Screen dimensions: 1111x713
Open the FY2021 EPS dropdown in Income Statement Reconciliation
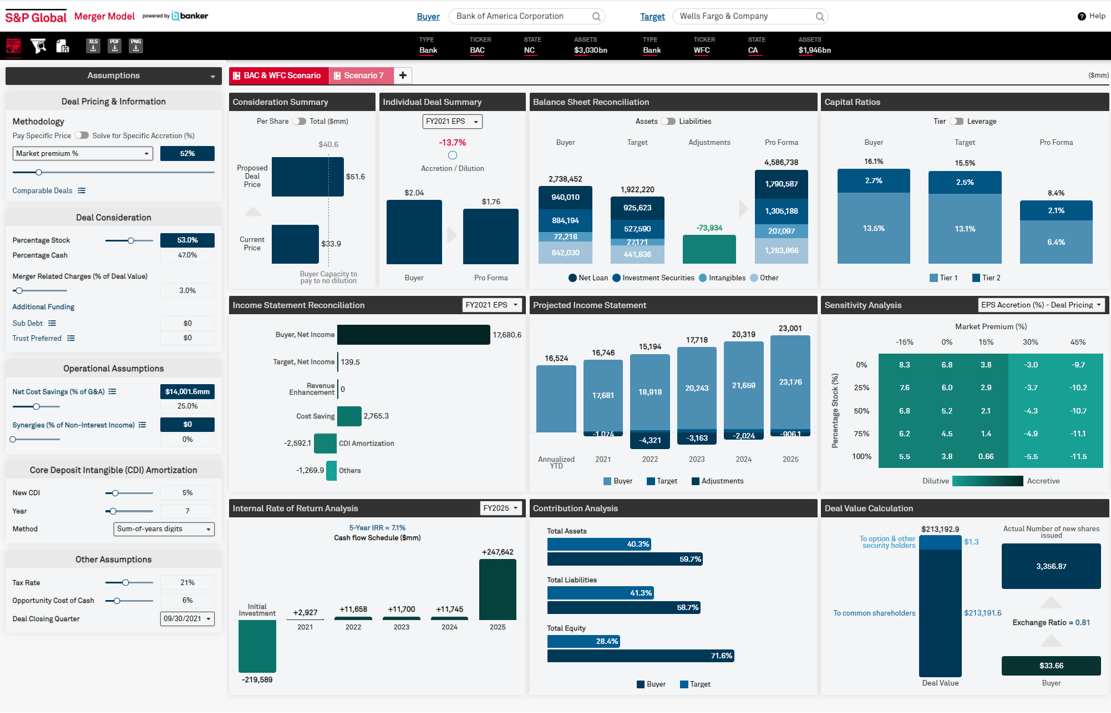(492, 305)
